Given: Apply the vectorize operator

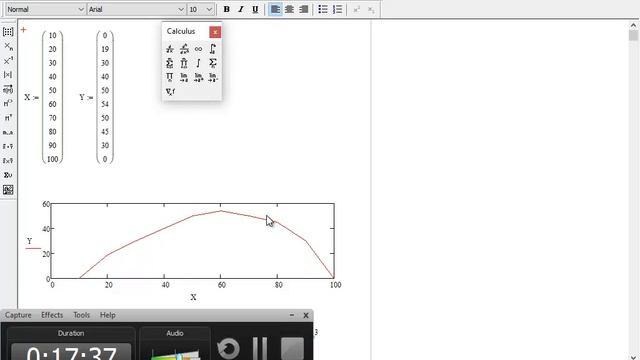Looking at the screenshot, I should (8, 89).
